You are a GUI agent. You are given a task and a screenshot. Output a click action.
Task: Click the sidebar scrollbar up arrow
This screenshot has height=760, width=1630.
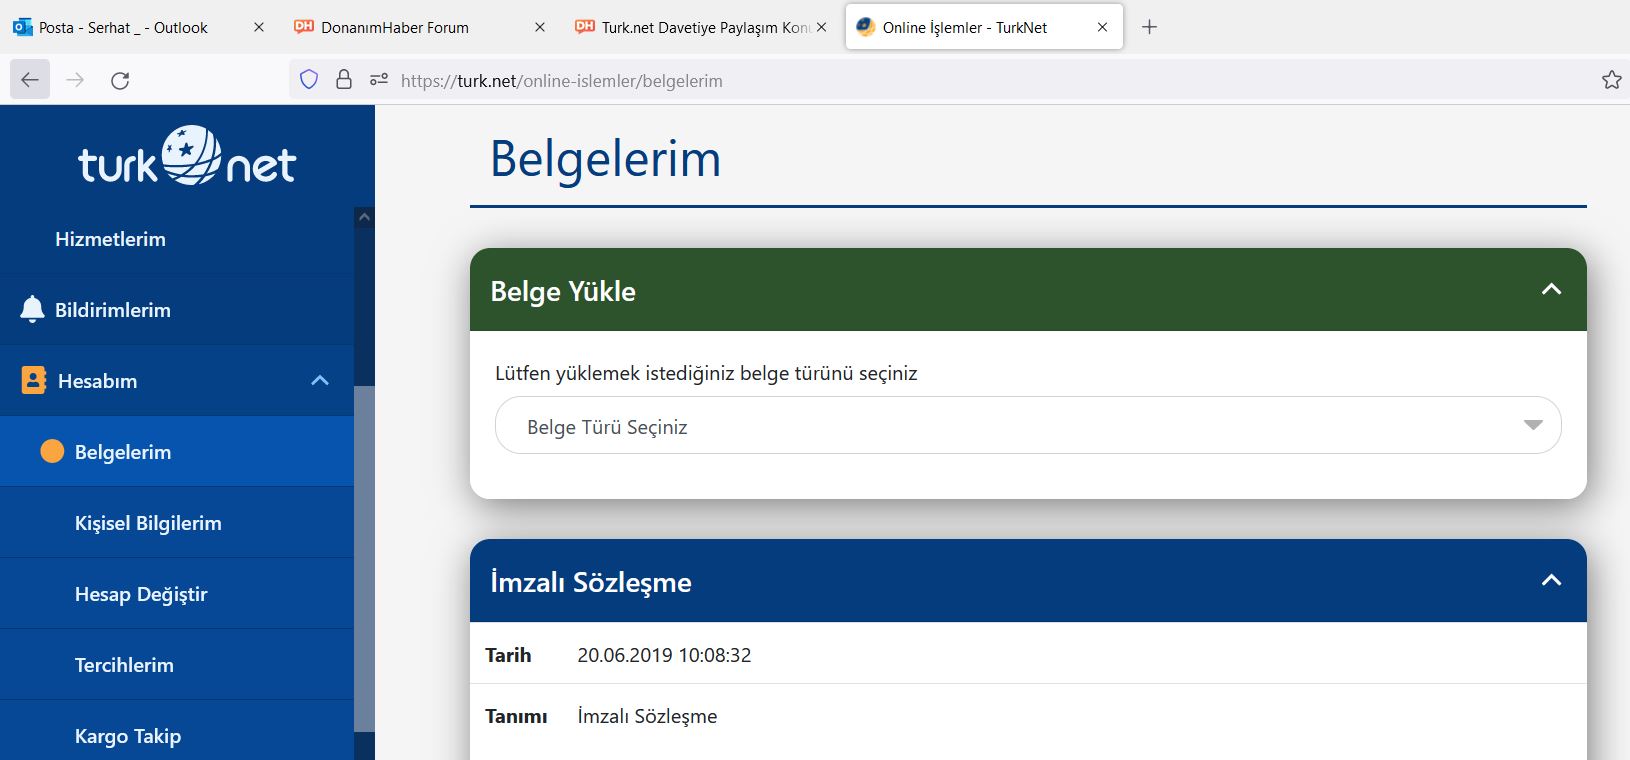pyautogui.click(x=364, y=217)
